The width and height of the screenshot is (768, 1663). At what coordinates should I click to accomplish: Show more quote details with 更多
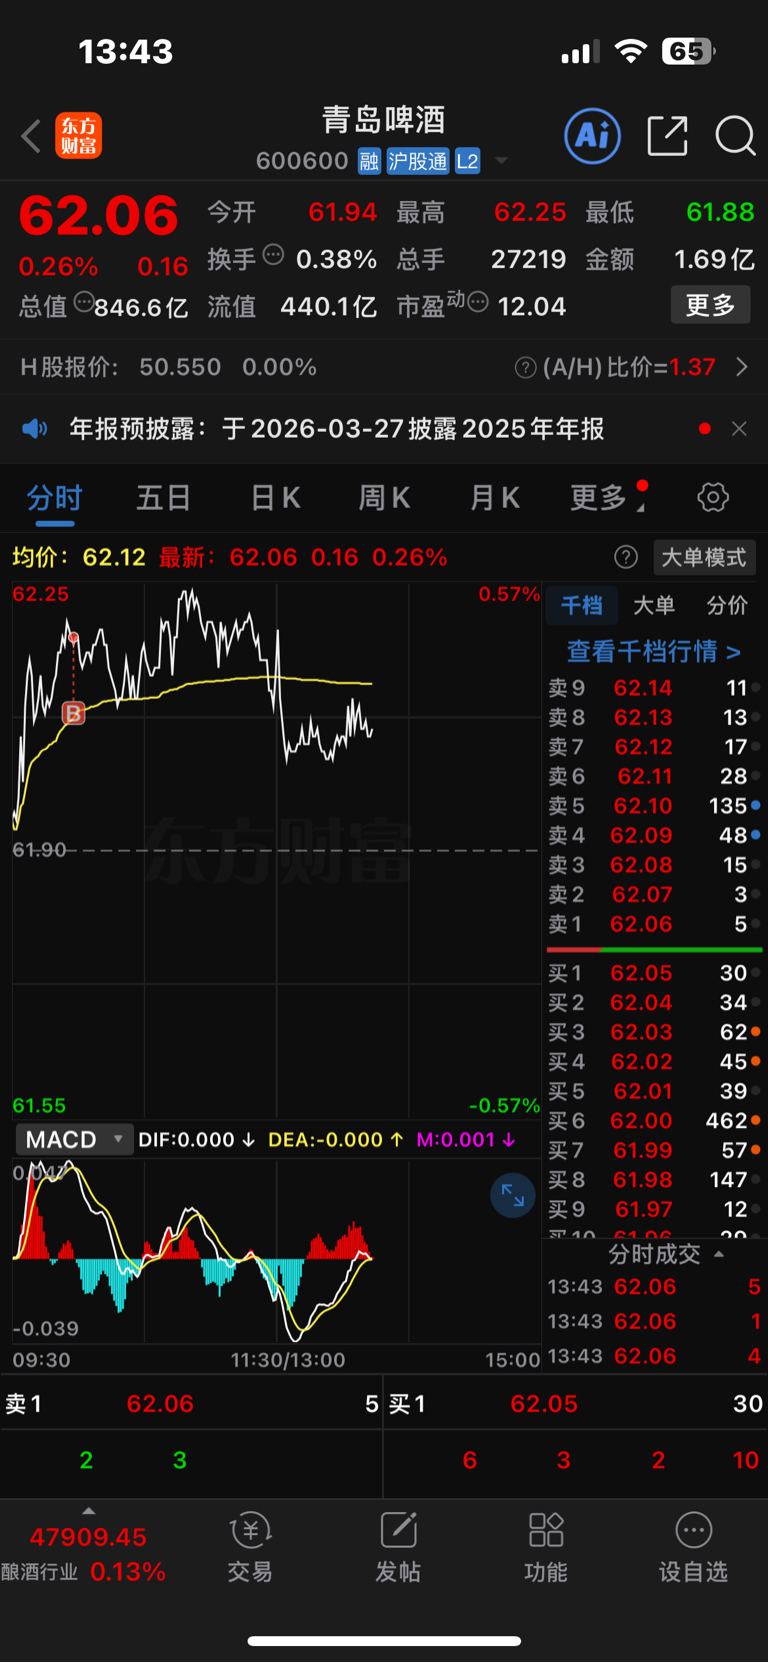tap(711, 305)
